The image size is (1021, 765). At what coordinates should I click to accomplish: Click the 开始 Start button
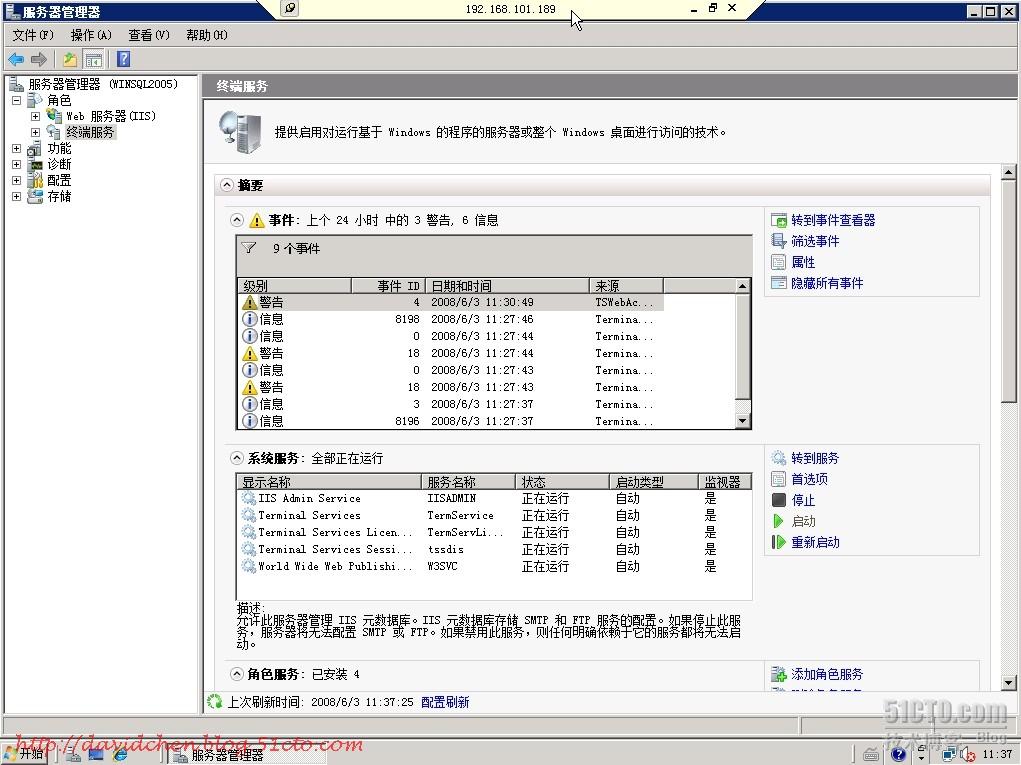coord(25,754)
